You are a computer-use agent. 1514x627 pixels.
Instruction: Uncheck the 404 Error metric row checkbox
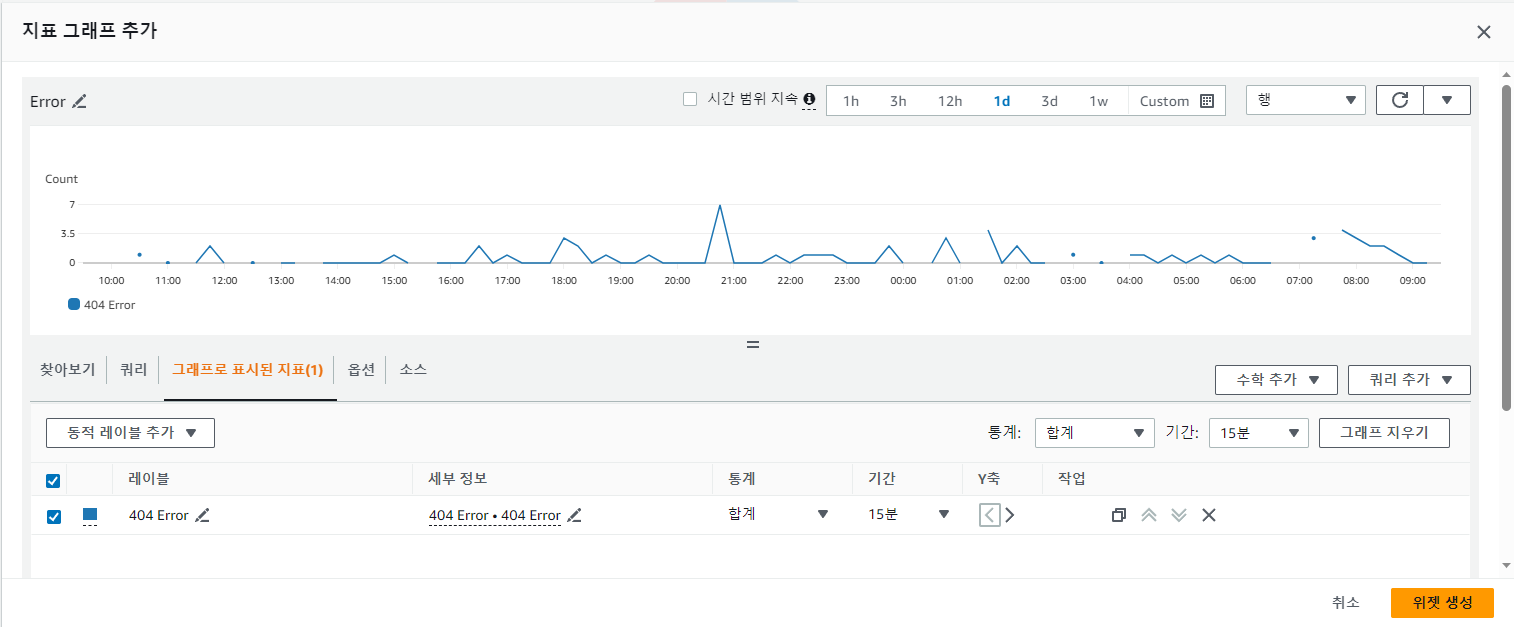53,517
